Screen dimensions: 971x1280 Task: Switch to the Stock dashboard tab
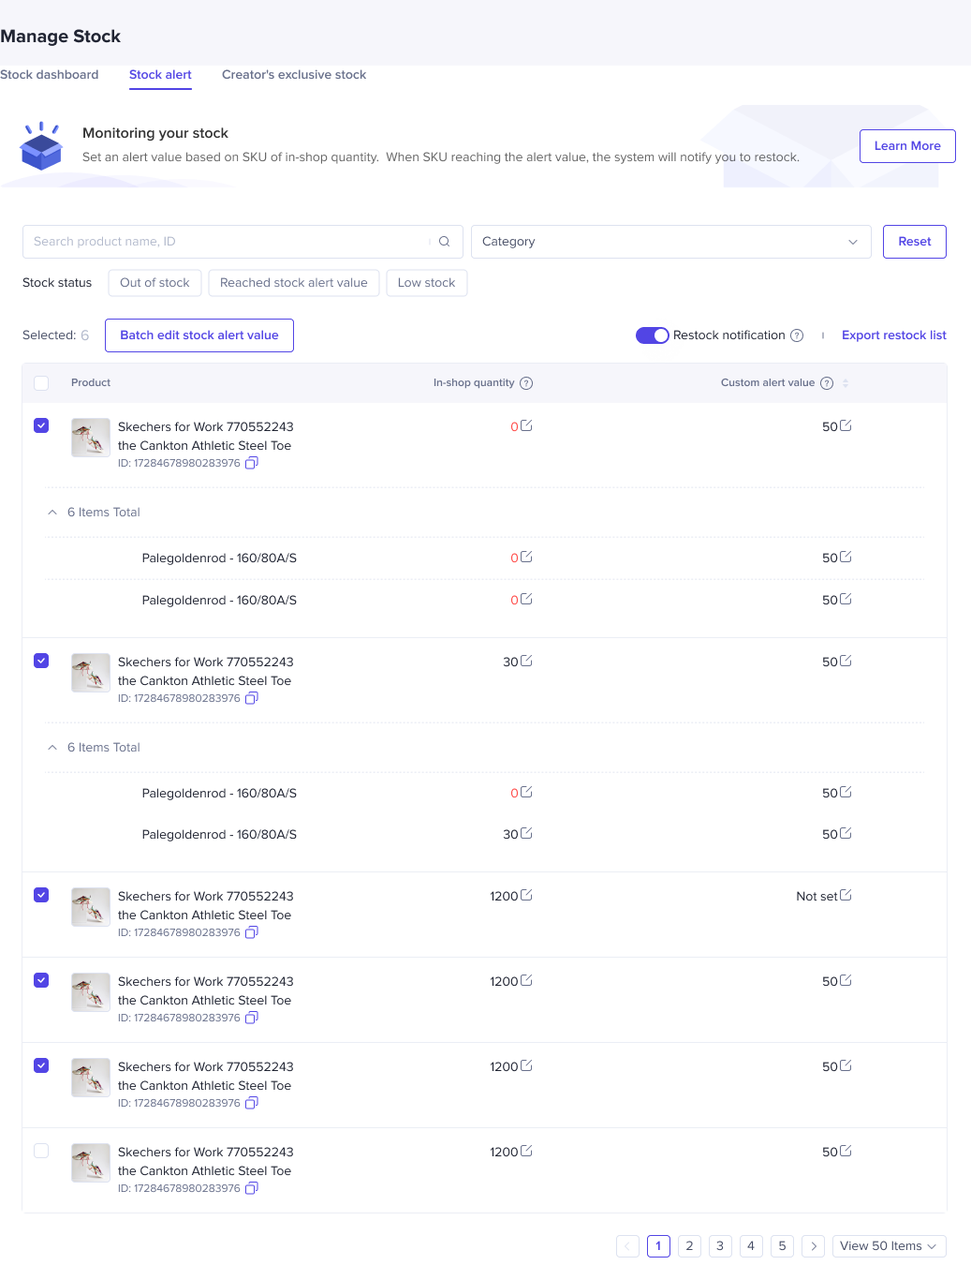(x=50, y=75)
